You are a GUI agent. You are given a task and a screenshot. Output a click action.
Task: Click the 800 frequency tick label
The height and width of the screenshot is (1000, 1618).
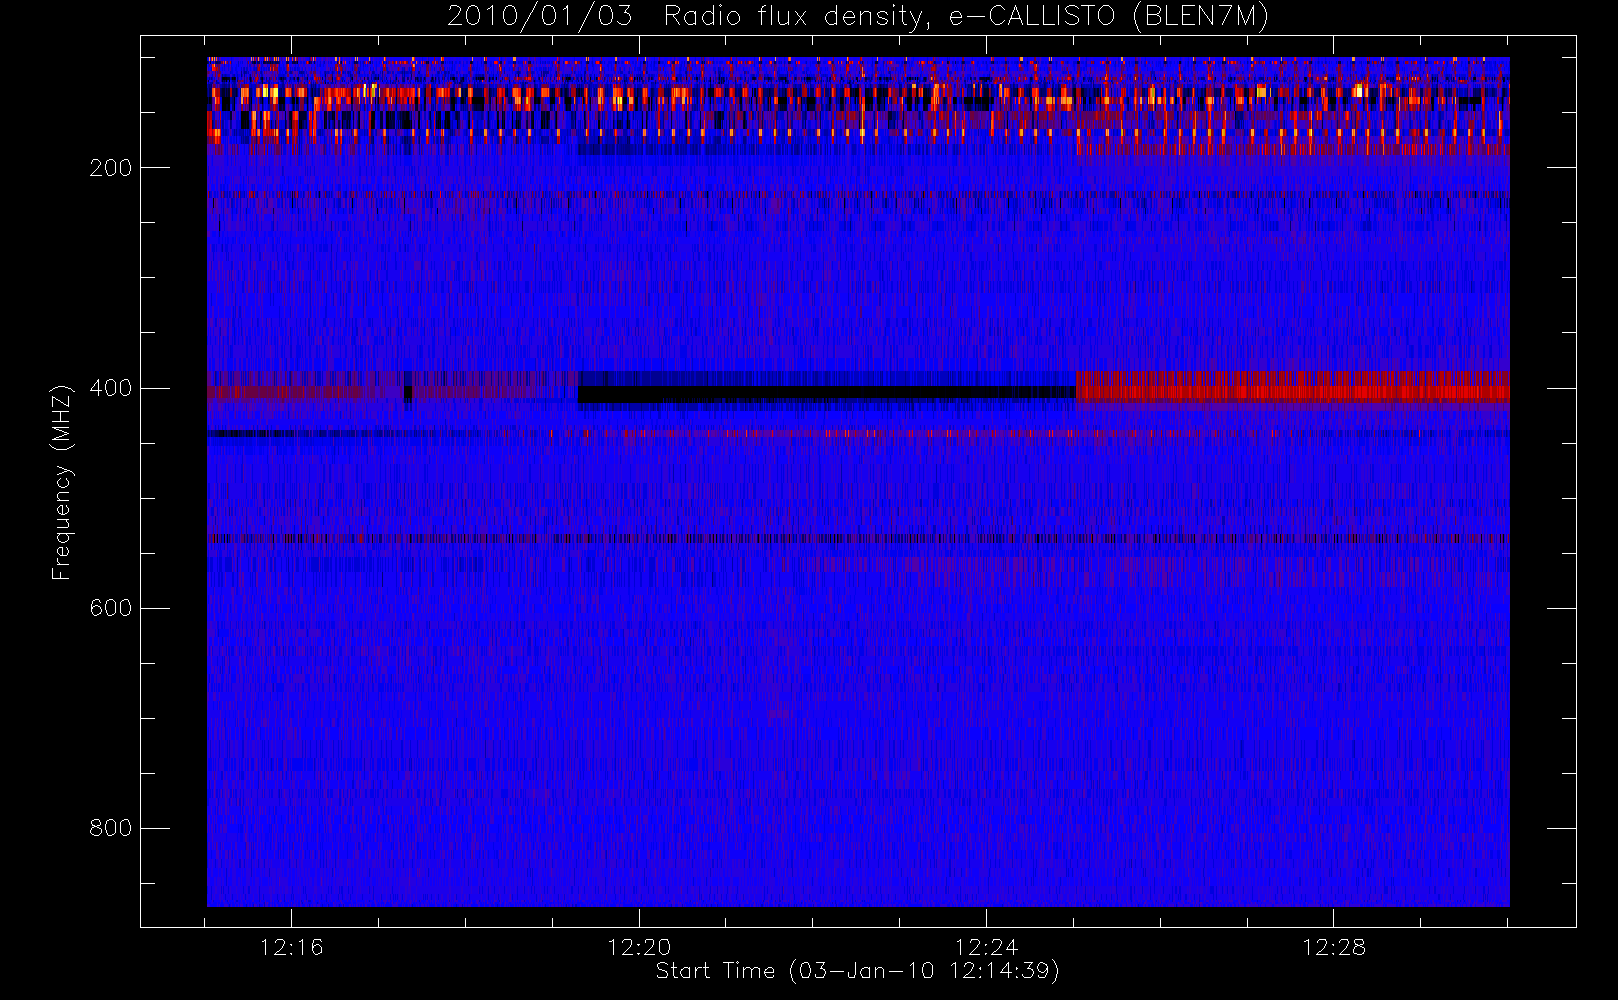111,828
